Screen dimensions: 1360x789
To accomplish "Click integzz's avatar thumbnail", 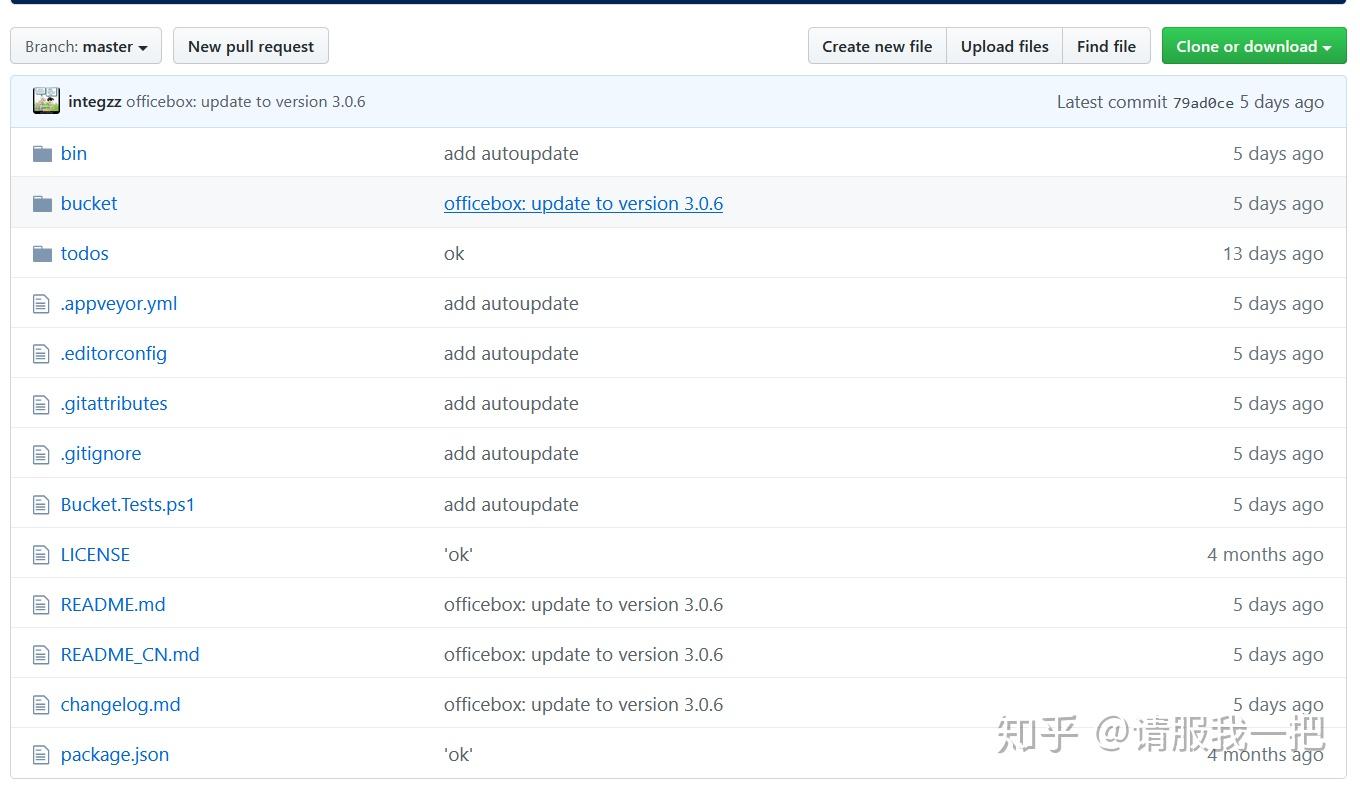I will pos(45,100).
